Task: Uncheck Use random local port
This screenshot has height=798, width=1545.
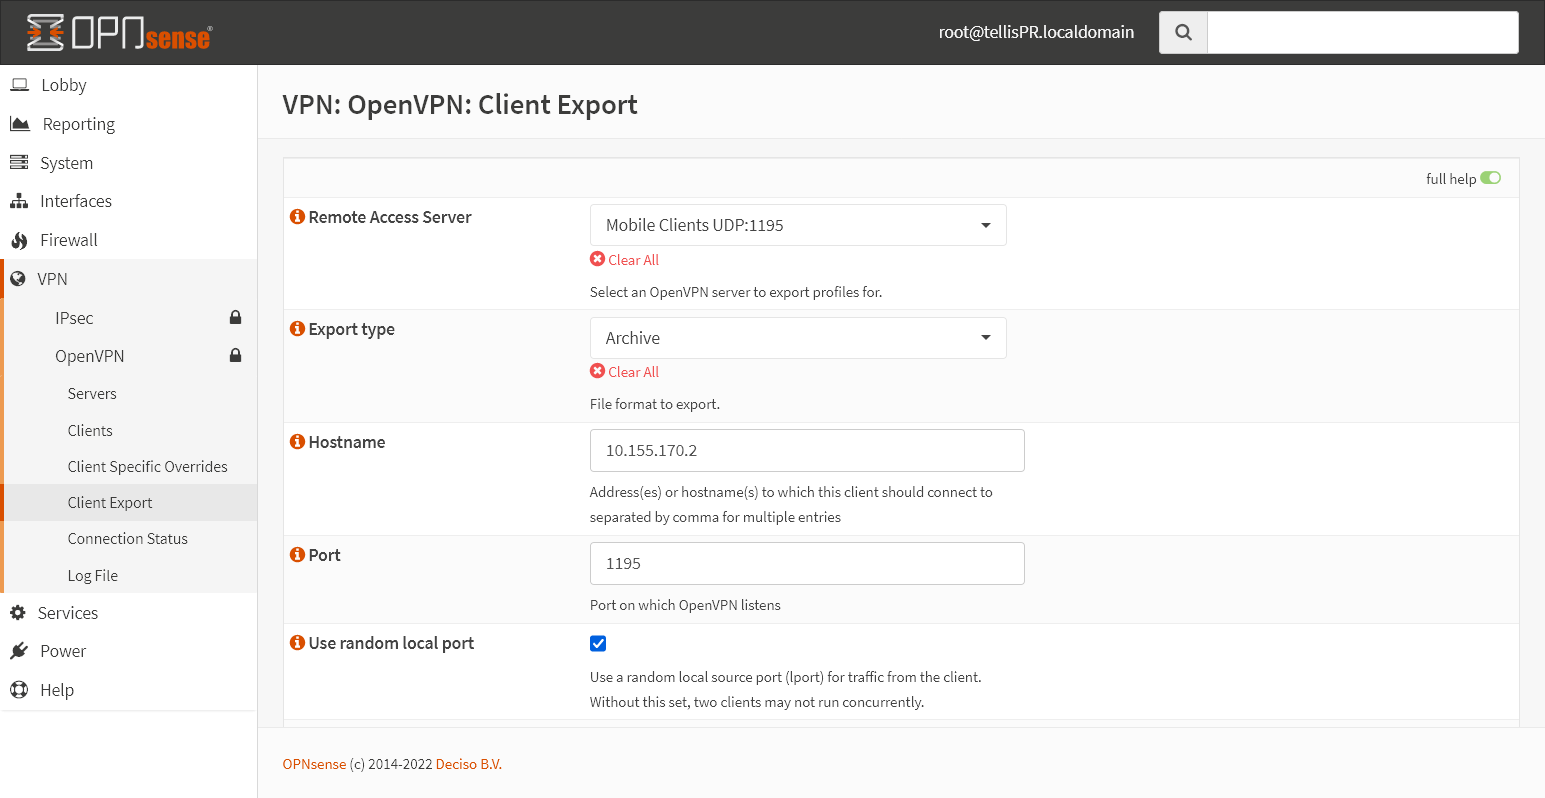Action: [598, 643]
